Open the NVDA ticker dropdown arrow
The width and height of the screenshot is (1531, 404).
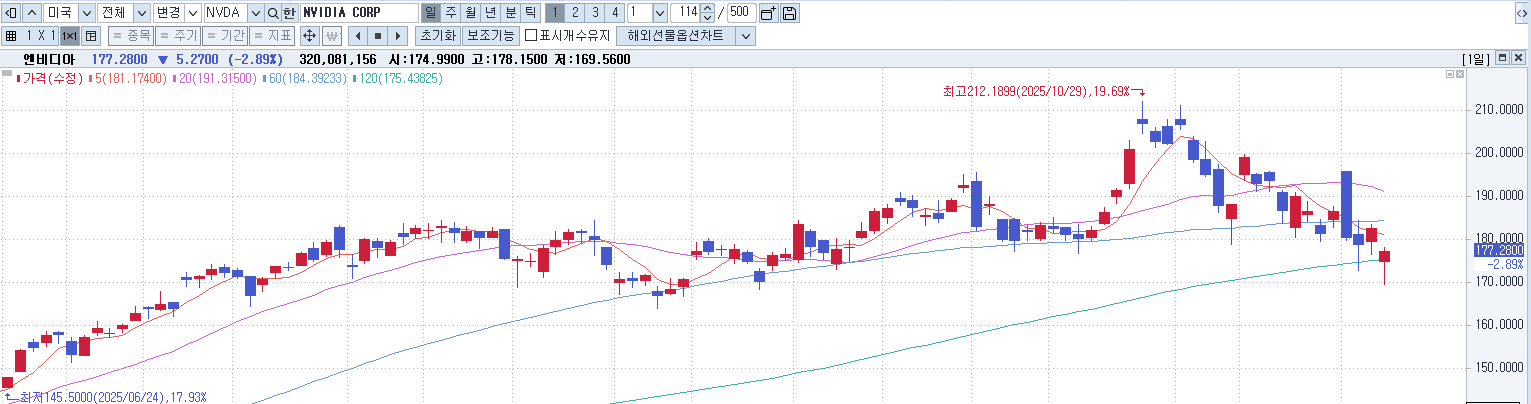tap(255, 13)
